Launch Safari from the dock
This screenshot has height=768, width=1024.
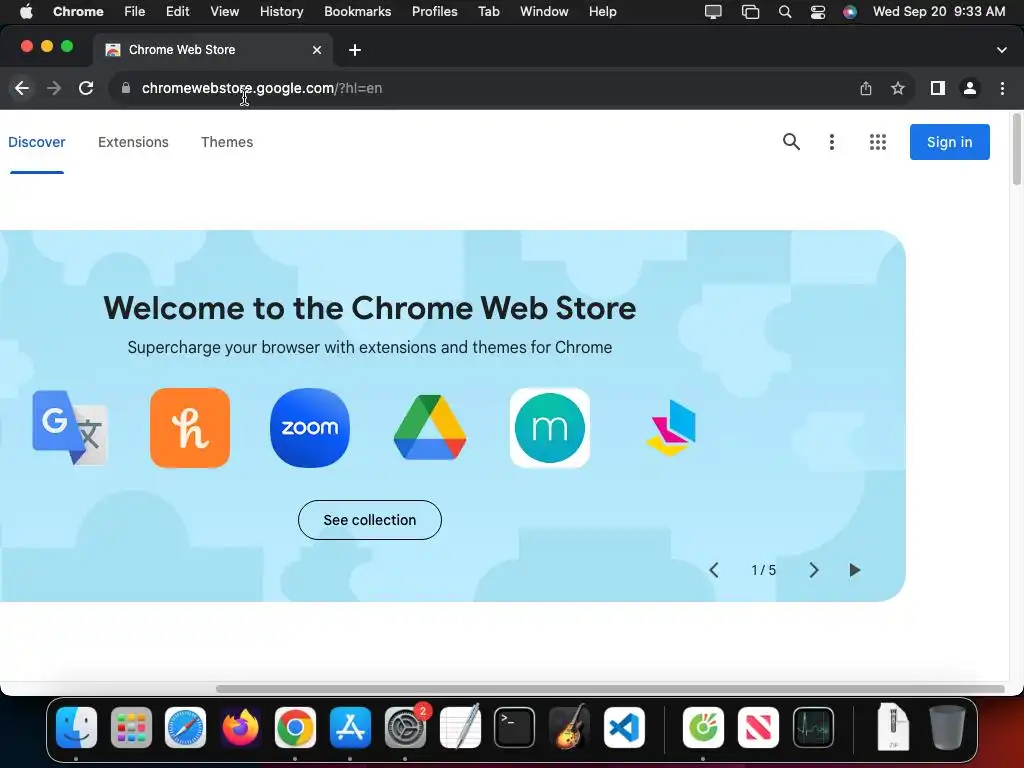(x=185, y=727)
